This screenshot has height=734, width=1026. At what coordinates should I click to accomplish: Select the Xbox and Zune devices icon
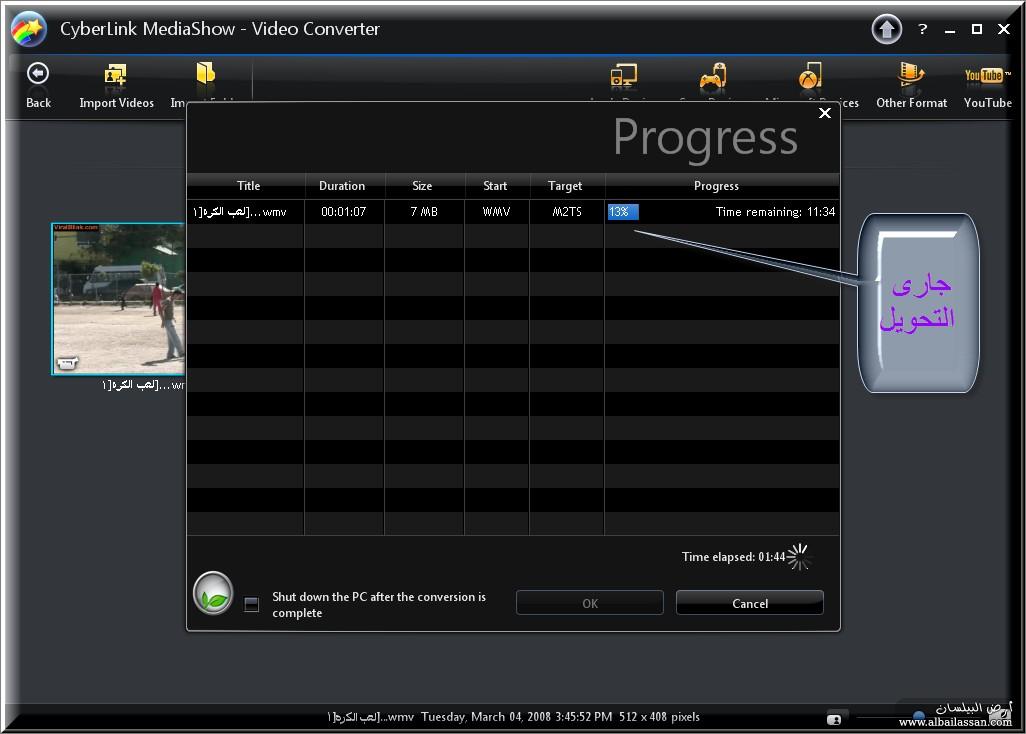810,76
